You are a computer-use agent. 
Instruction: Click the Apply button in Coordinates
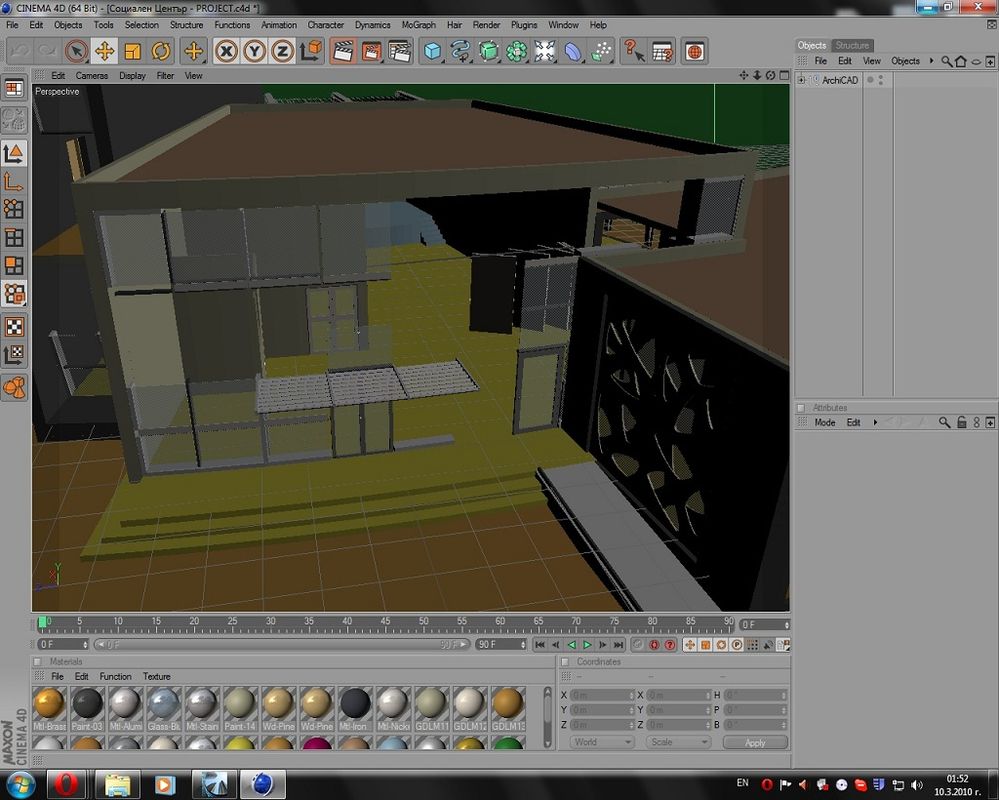pyautogui.click(x=755, y=742)
